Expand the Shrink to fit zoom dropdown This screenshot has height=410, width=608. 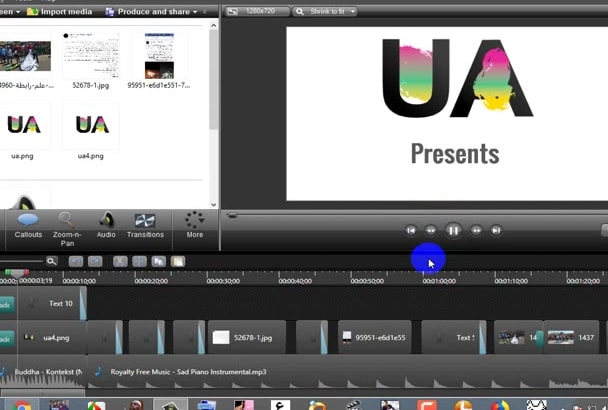(352, 12)
